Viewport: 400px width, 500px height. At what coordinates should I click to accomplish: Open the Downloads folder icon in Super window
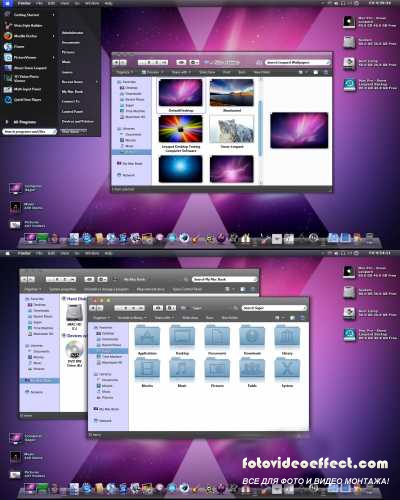(x=252, y=337)
